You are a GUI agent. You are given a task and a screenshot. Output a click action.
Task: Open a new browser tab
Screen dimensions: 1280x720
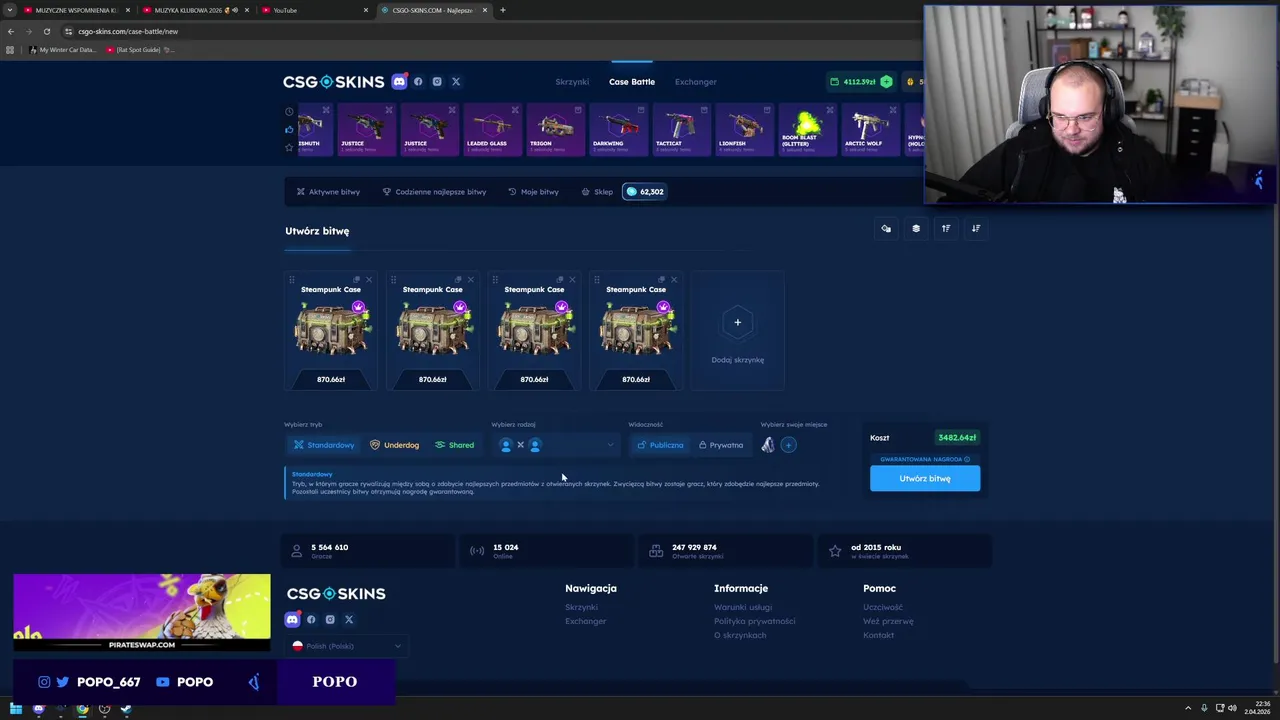[x=502, y=10]
